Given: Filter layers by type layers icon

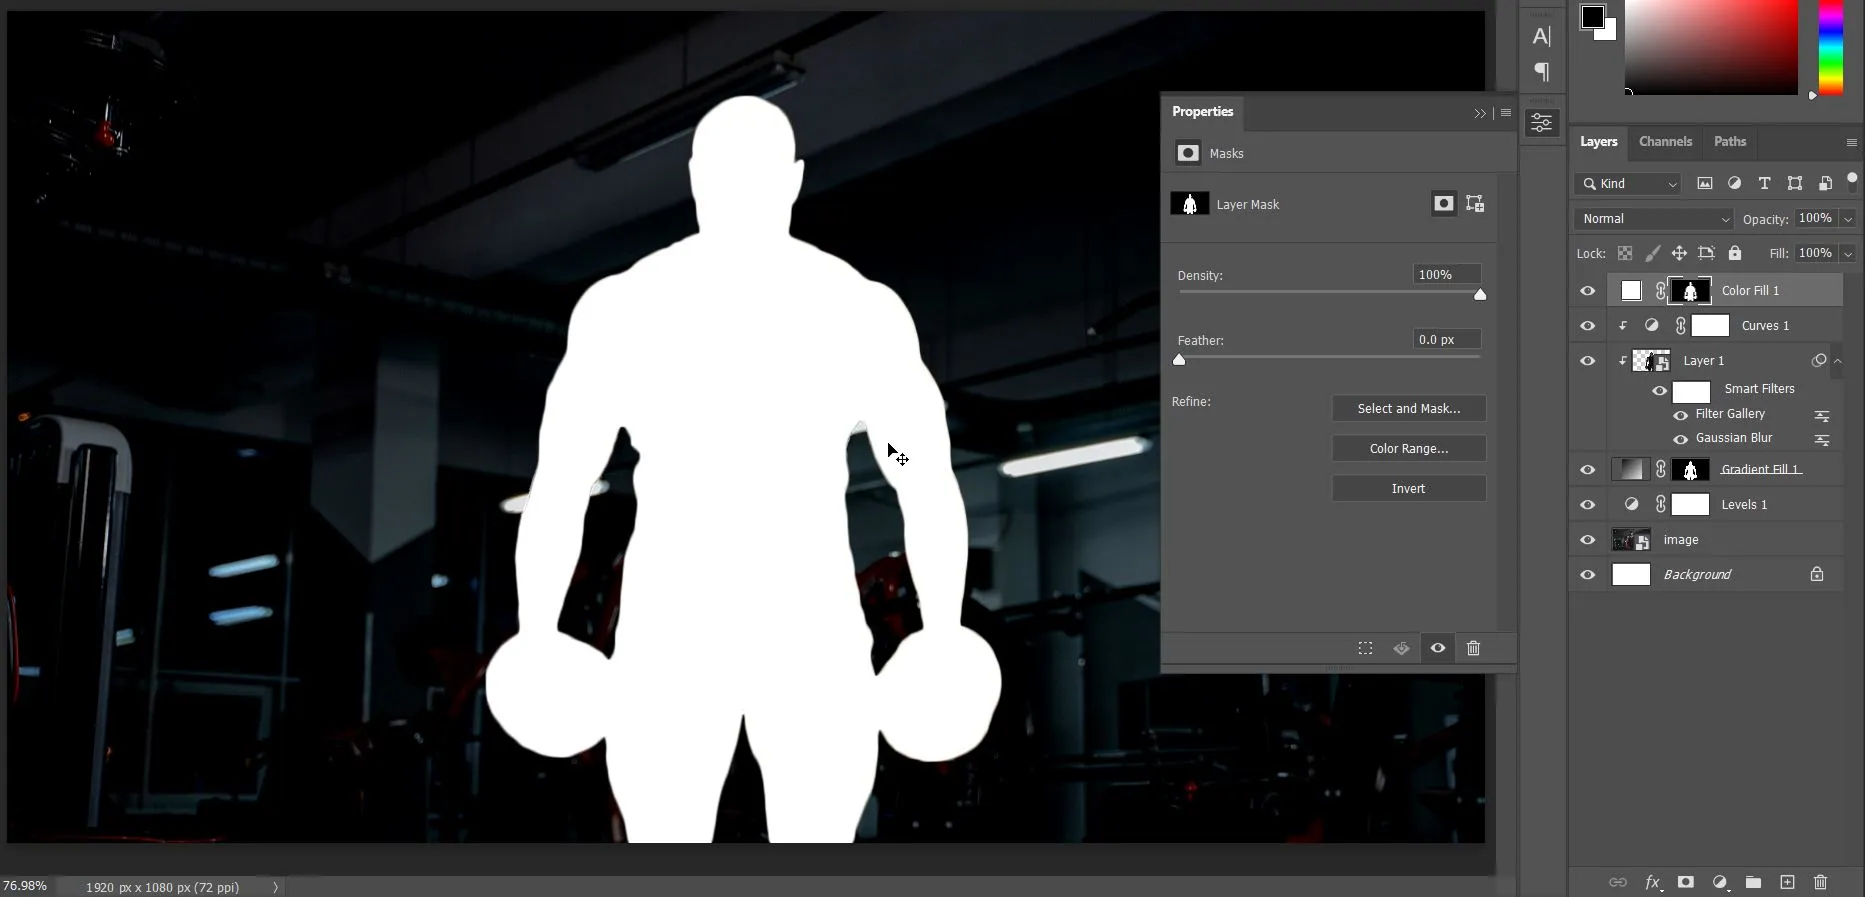Looking at the screenshot, I should click(x=1764, y=183).
